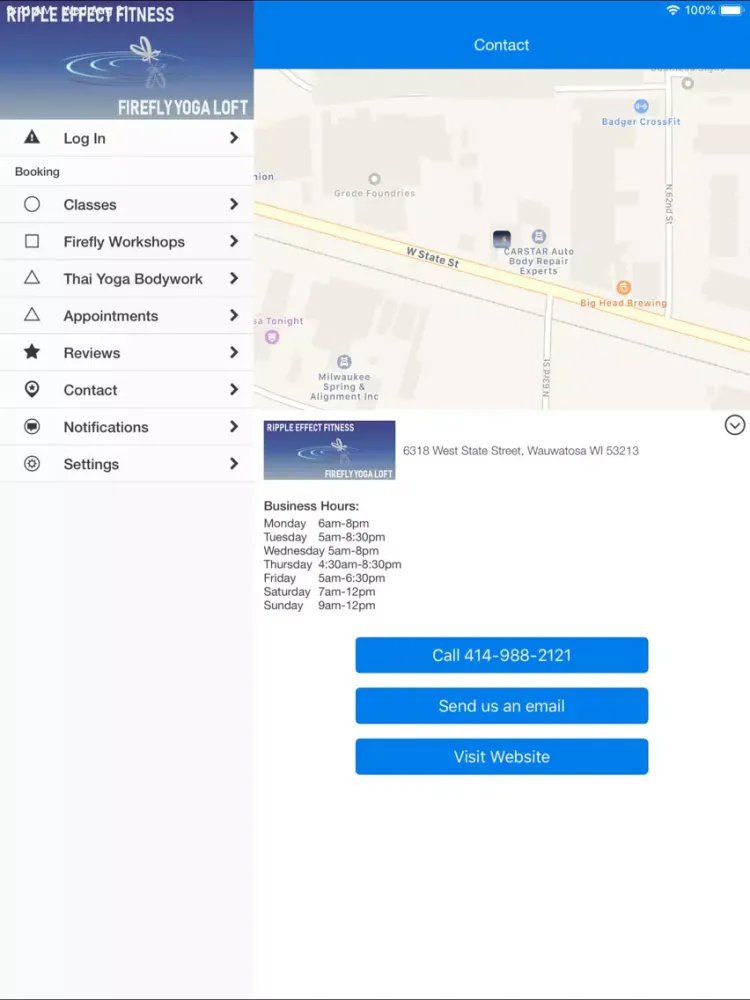Tap the studio location pin on map
The height and width of the screenshot is (1000, 750).
[502, 239]
